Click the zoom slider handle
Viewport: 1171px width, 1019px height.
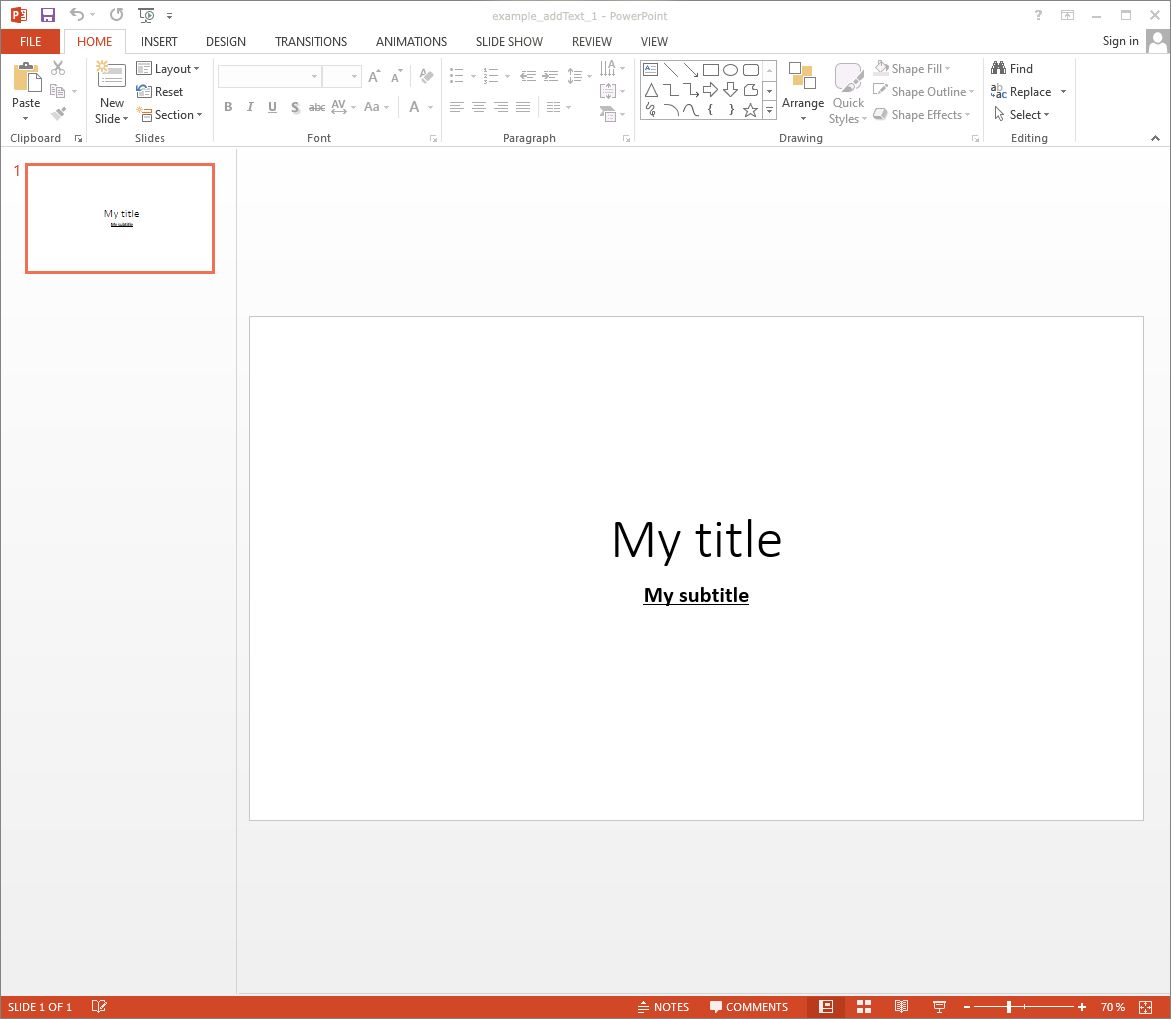point(1009,1007)
